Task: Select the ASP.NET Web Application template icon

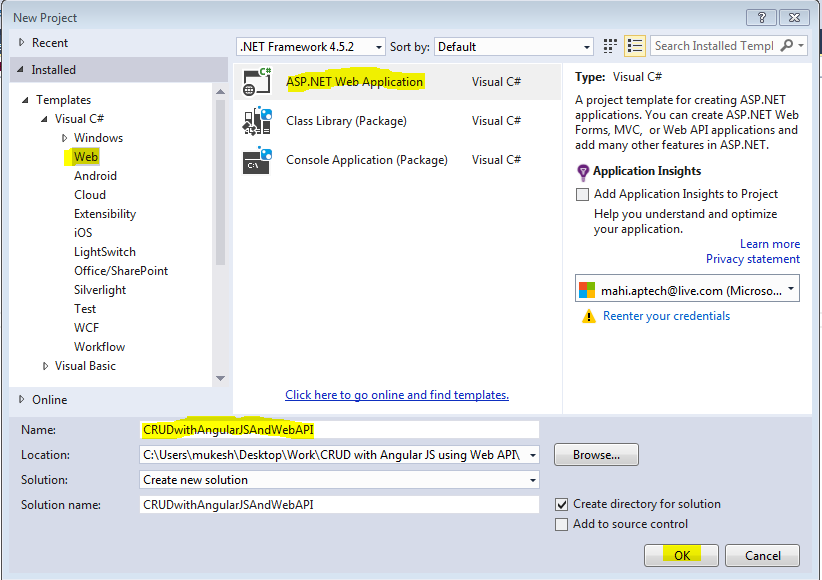Action: (257, 82)
